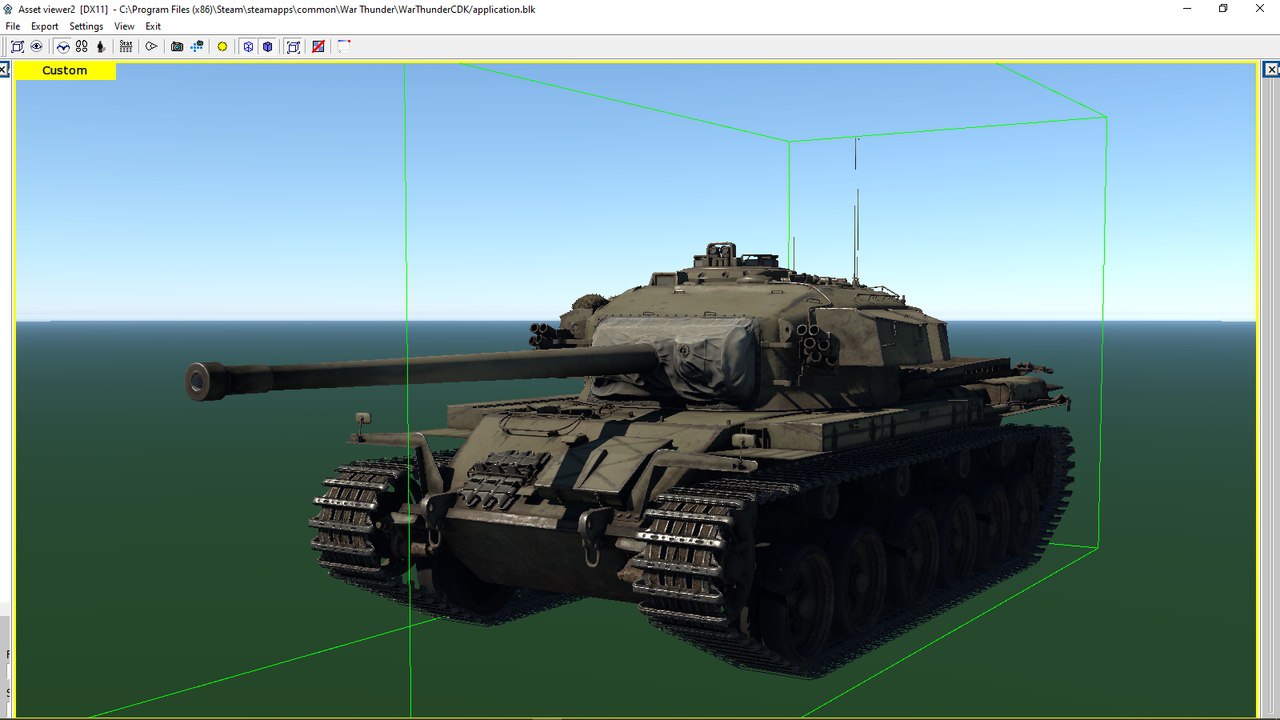Click the blue dotted camera toolbar icon
The image size is (1280, 720).
click(197, 46)
